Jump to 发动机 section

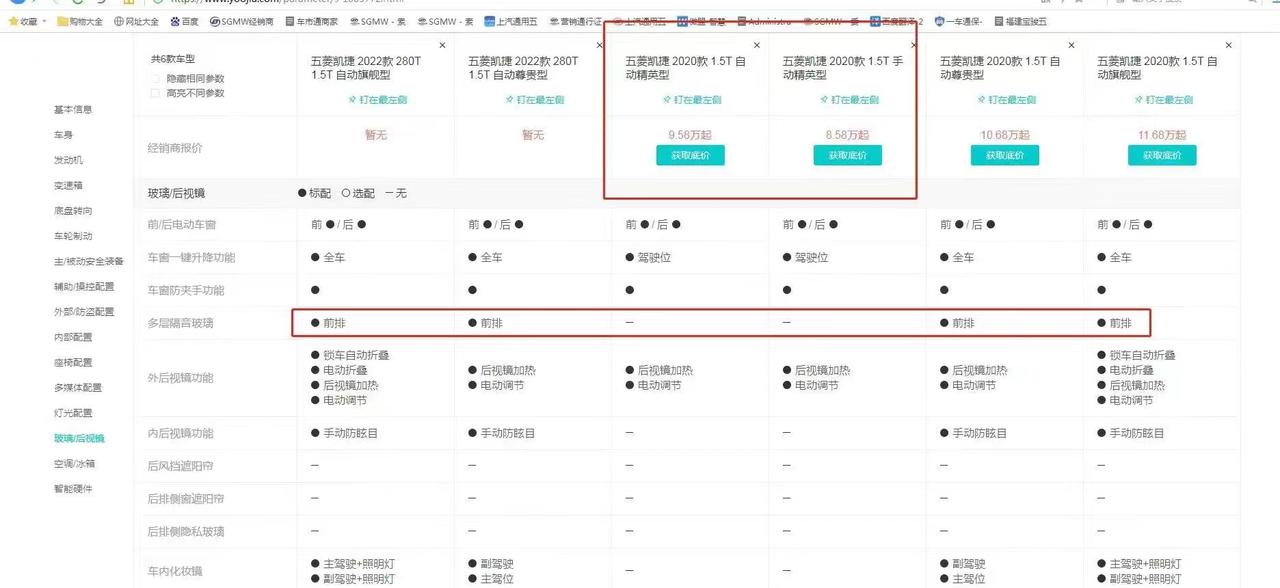point(68,160)
